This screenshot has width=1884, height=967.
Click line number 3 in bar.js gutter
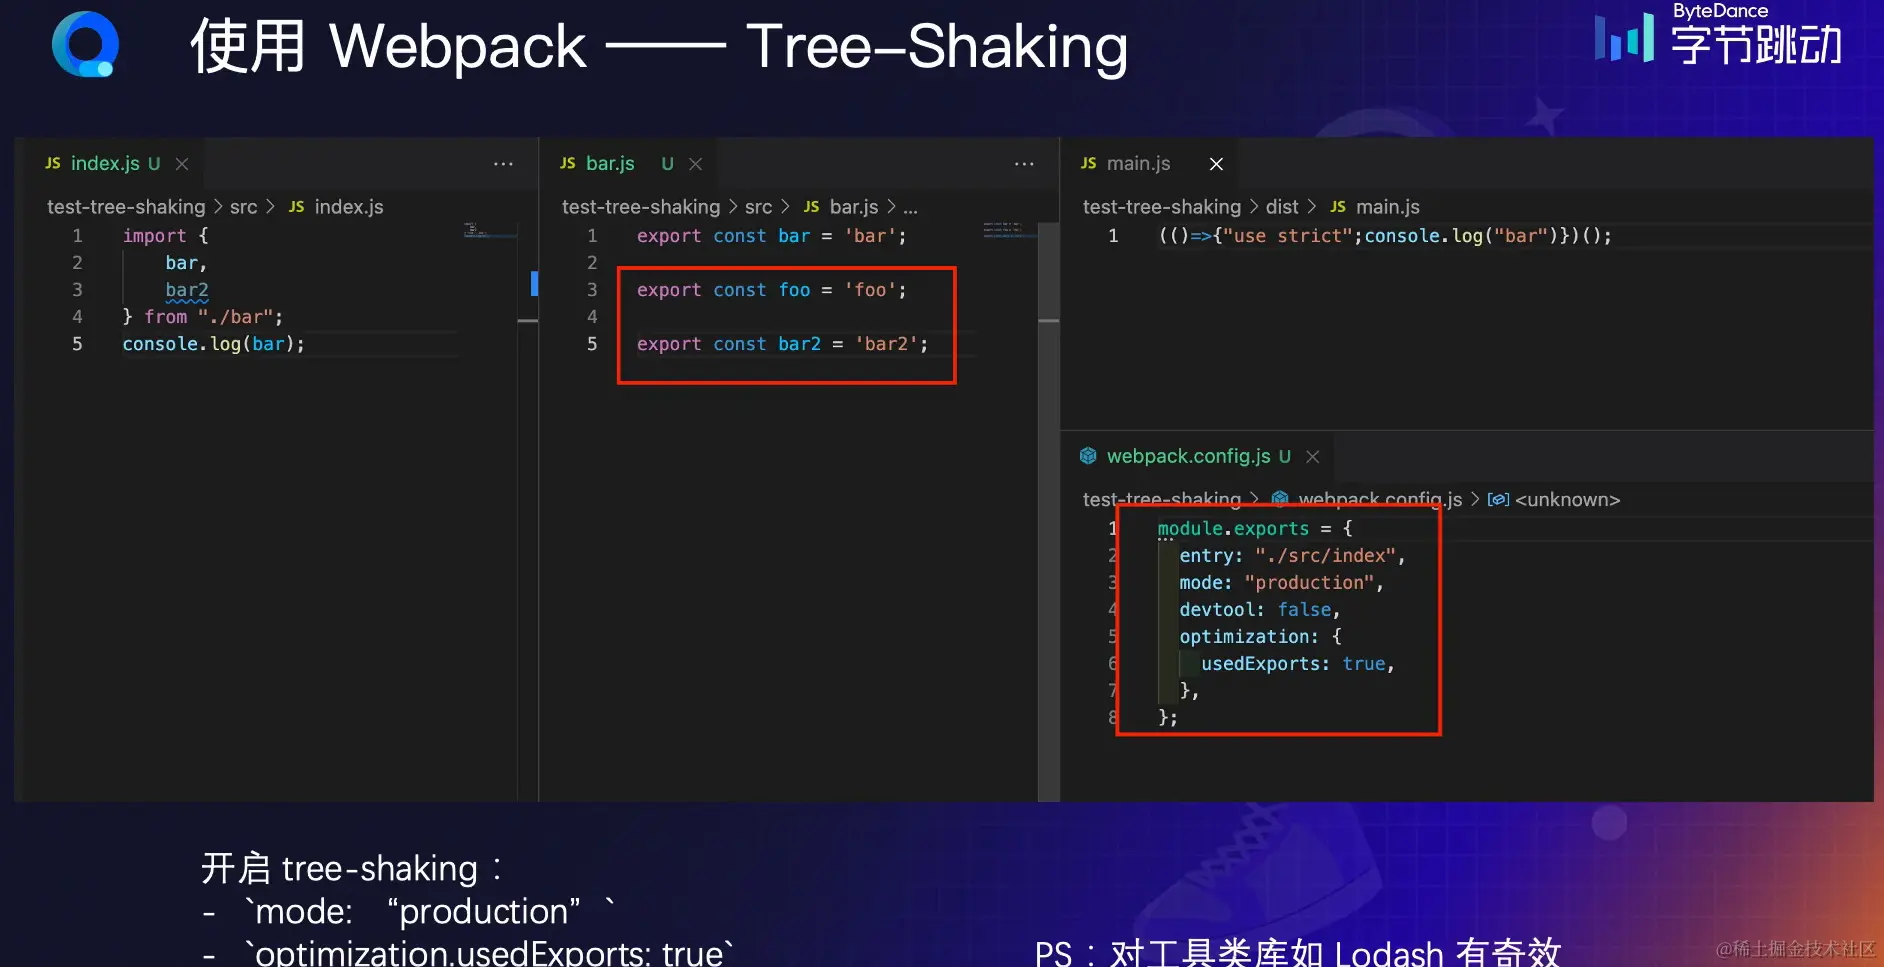(592, 290)
